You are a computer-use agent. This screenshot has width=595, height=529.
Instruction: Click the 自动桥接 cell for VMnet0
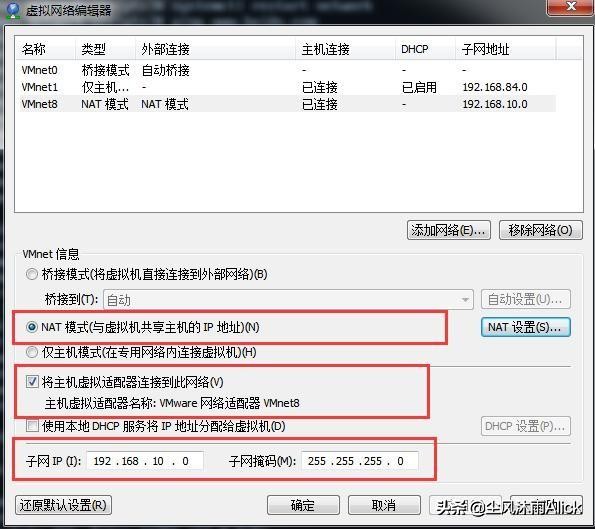165,70
